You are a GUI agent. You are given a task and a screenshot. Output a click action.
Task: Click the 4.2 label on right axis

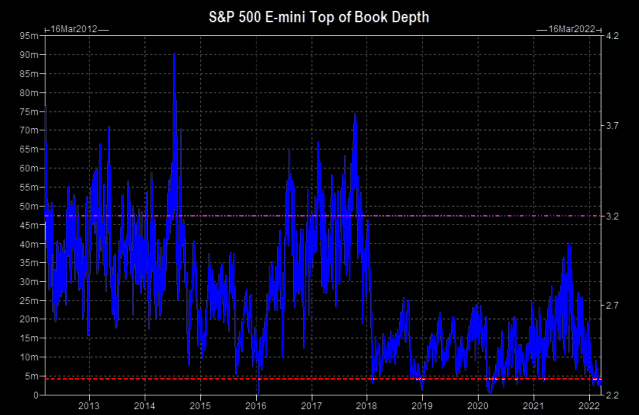point(613,36)
